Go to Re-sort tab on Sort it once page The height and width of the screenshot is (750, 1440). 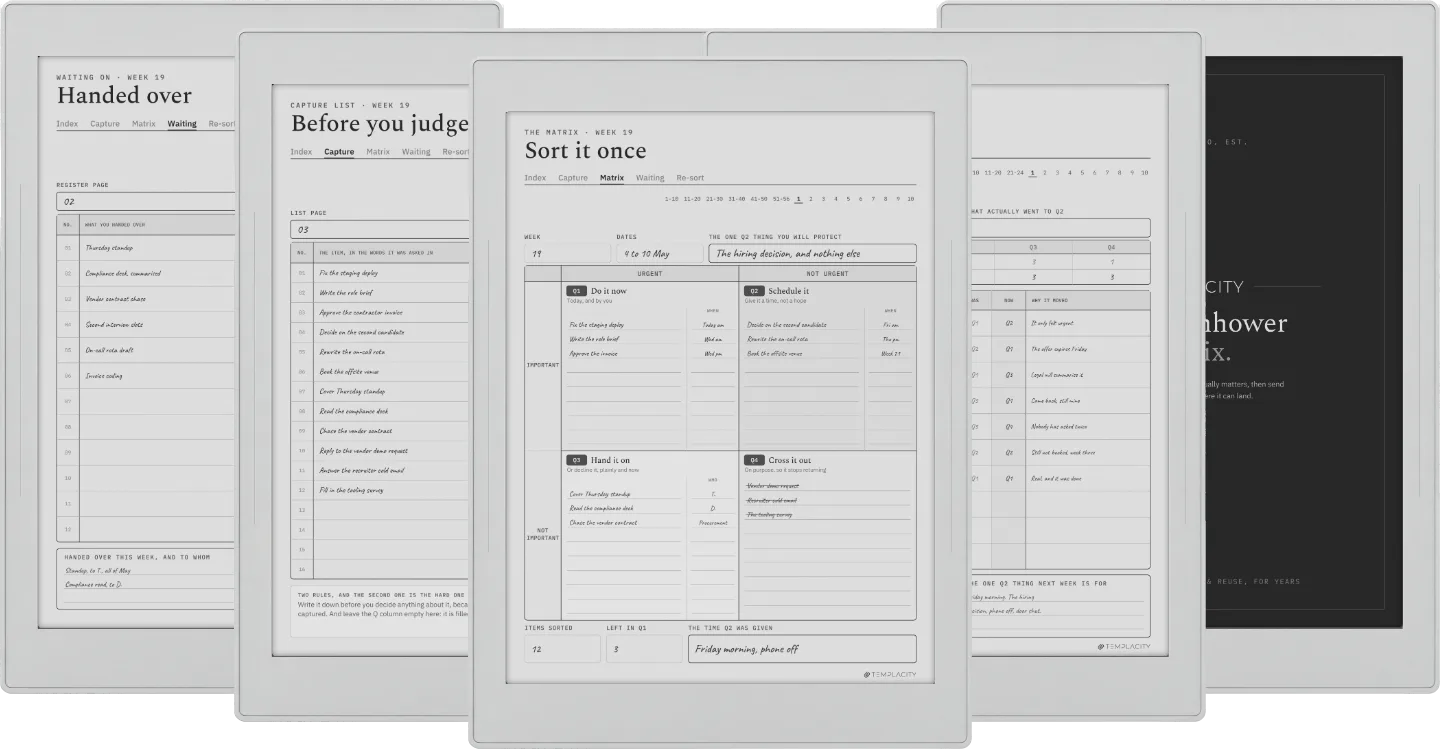pyautogui.click(x=690, y=178)
